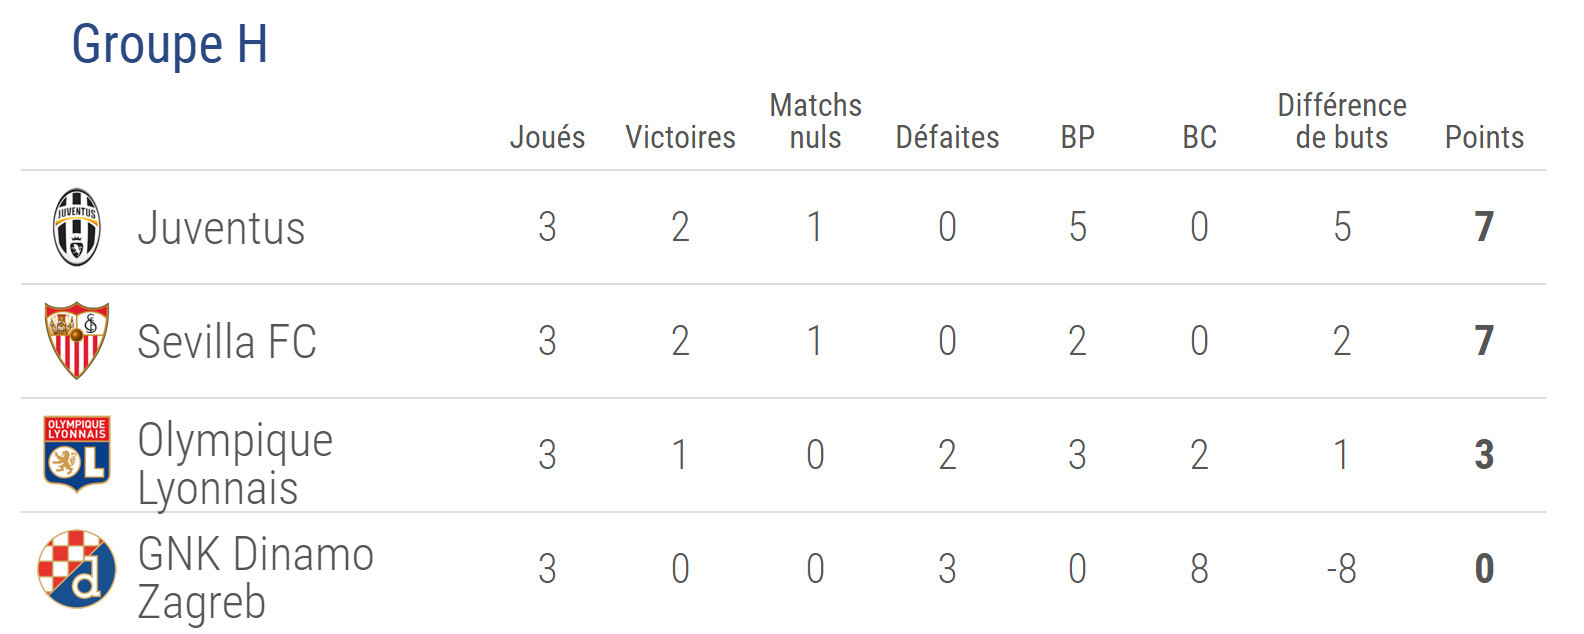Select the Olympique Lyonnais team name
This screenshot has width=1584, height=634.
coord(235,464)
